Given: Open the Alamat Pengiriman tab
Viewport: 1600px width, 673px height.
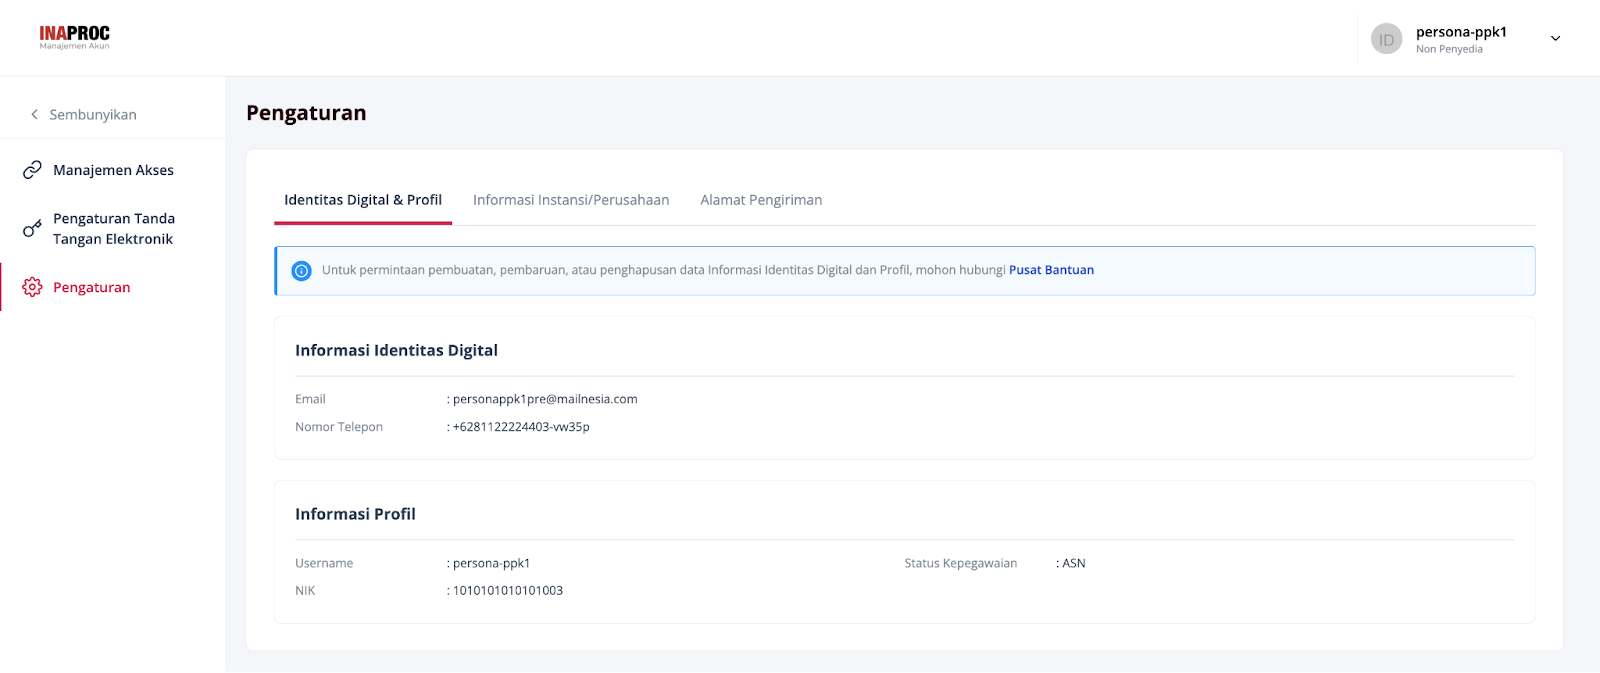Looking at the screenshot, I should pos(761,200).
